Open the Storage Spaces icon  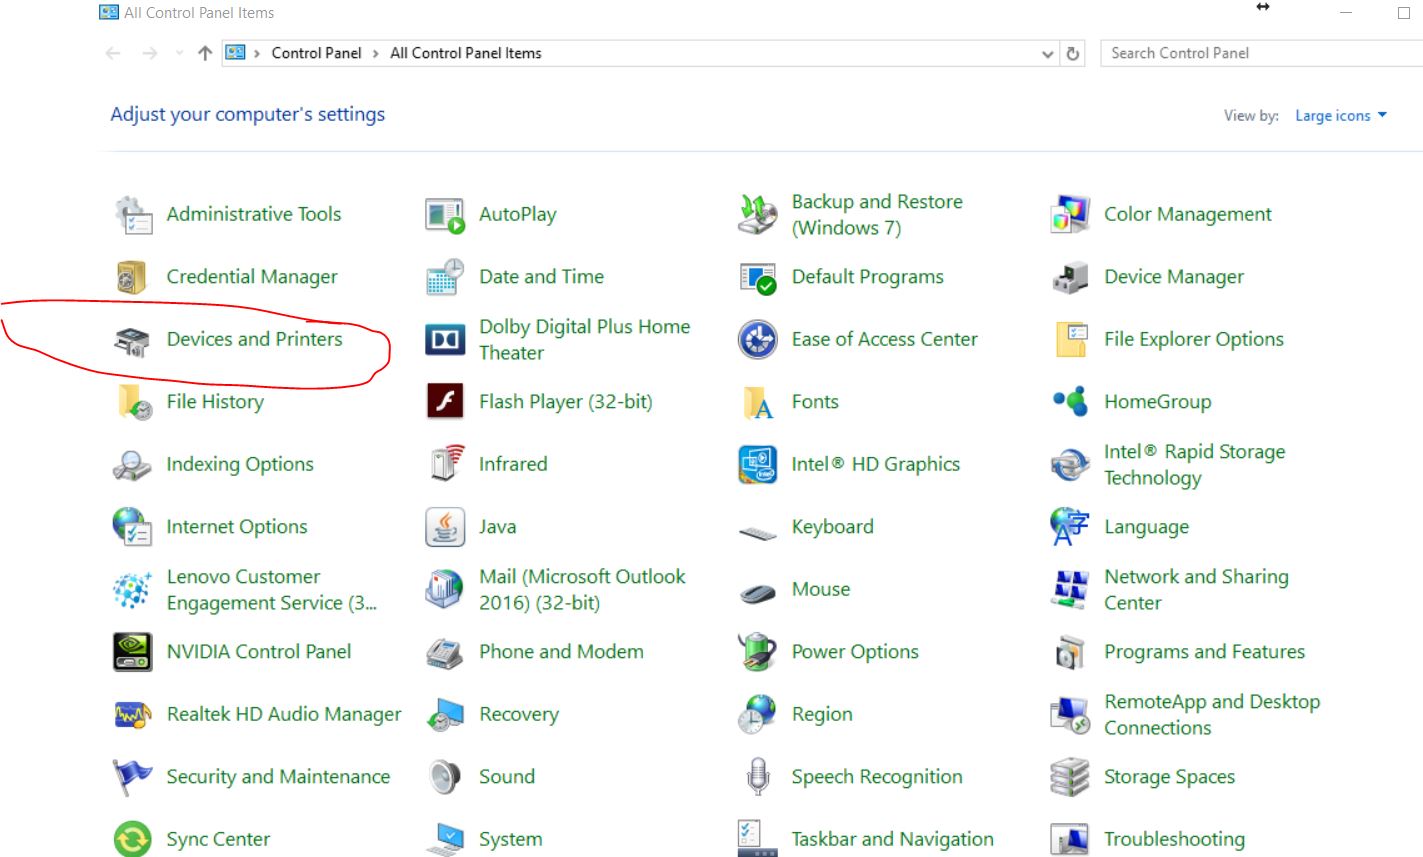pyautogui.click(x=1070, y=777)
